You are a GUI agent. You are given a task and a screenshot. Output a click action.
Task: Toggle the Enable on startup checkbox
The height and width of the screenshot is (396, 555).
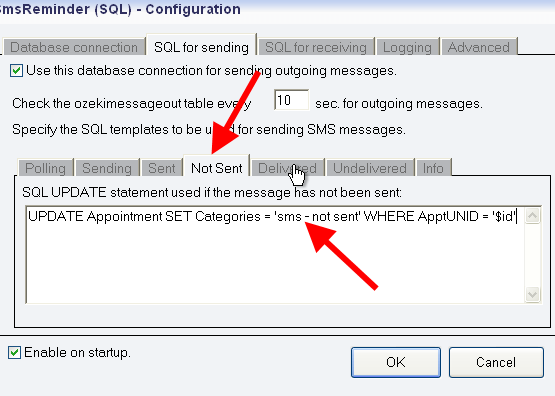pos(15,352)
